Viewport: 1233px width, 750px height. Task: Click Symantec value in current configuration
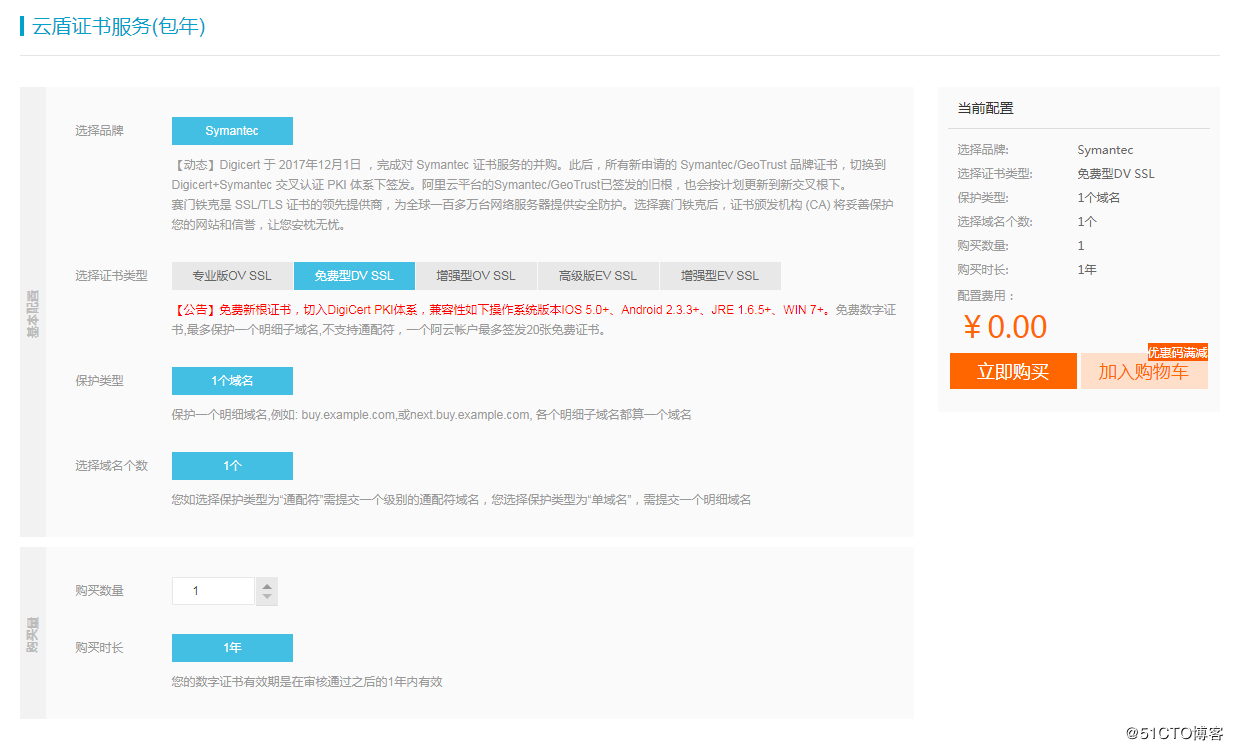click(1105, 150)
